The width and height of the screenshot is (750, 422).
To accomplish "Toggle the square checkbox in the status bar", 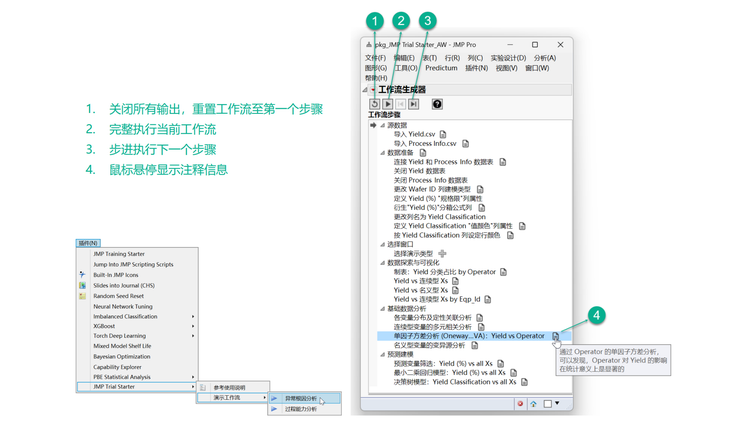I will (x=548, y=404).
